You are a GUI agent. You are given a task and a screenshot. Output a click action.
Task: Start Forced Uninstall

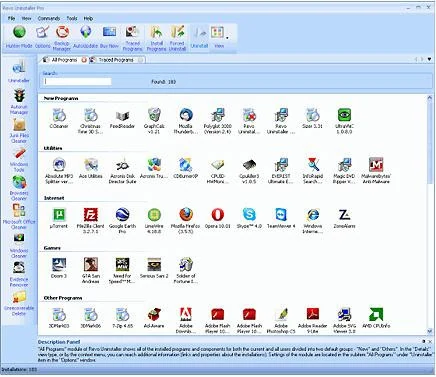click(x=177, y=38)
